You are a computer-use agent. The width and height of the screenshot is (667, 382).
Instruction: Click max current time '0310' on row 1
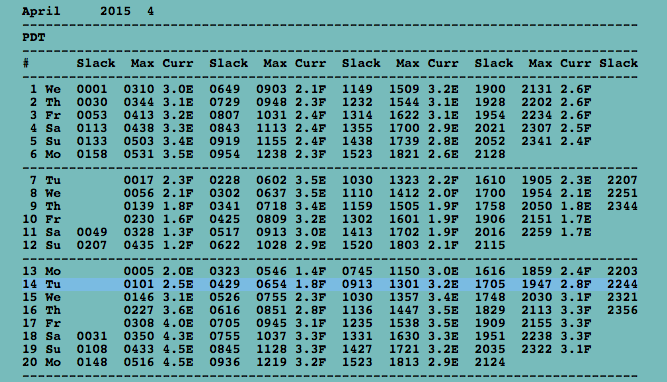click(x=139, y=89)
